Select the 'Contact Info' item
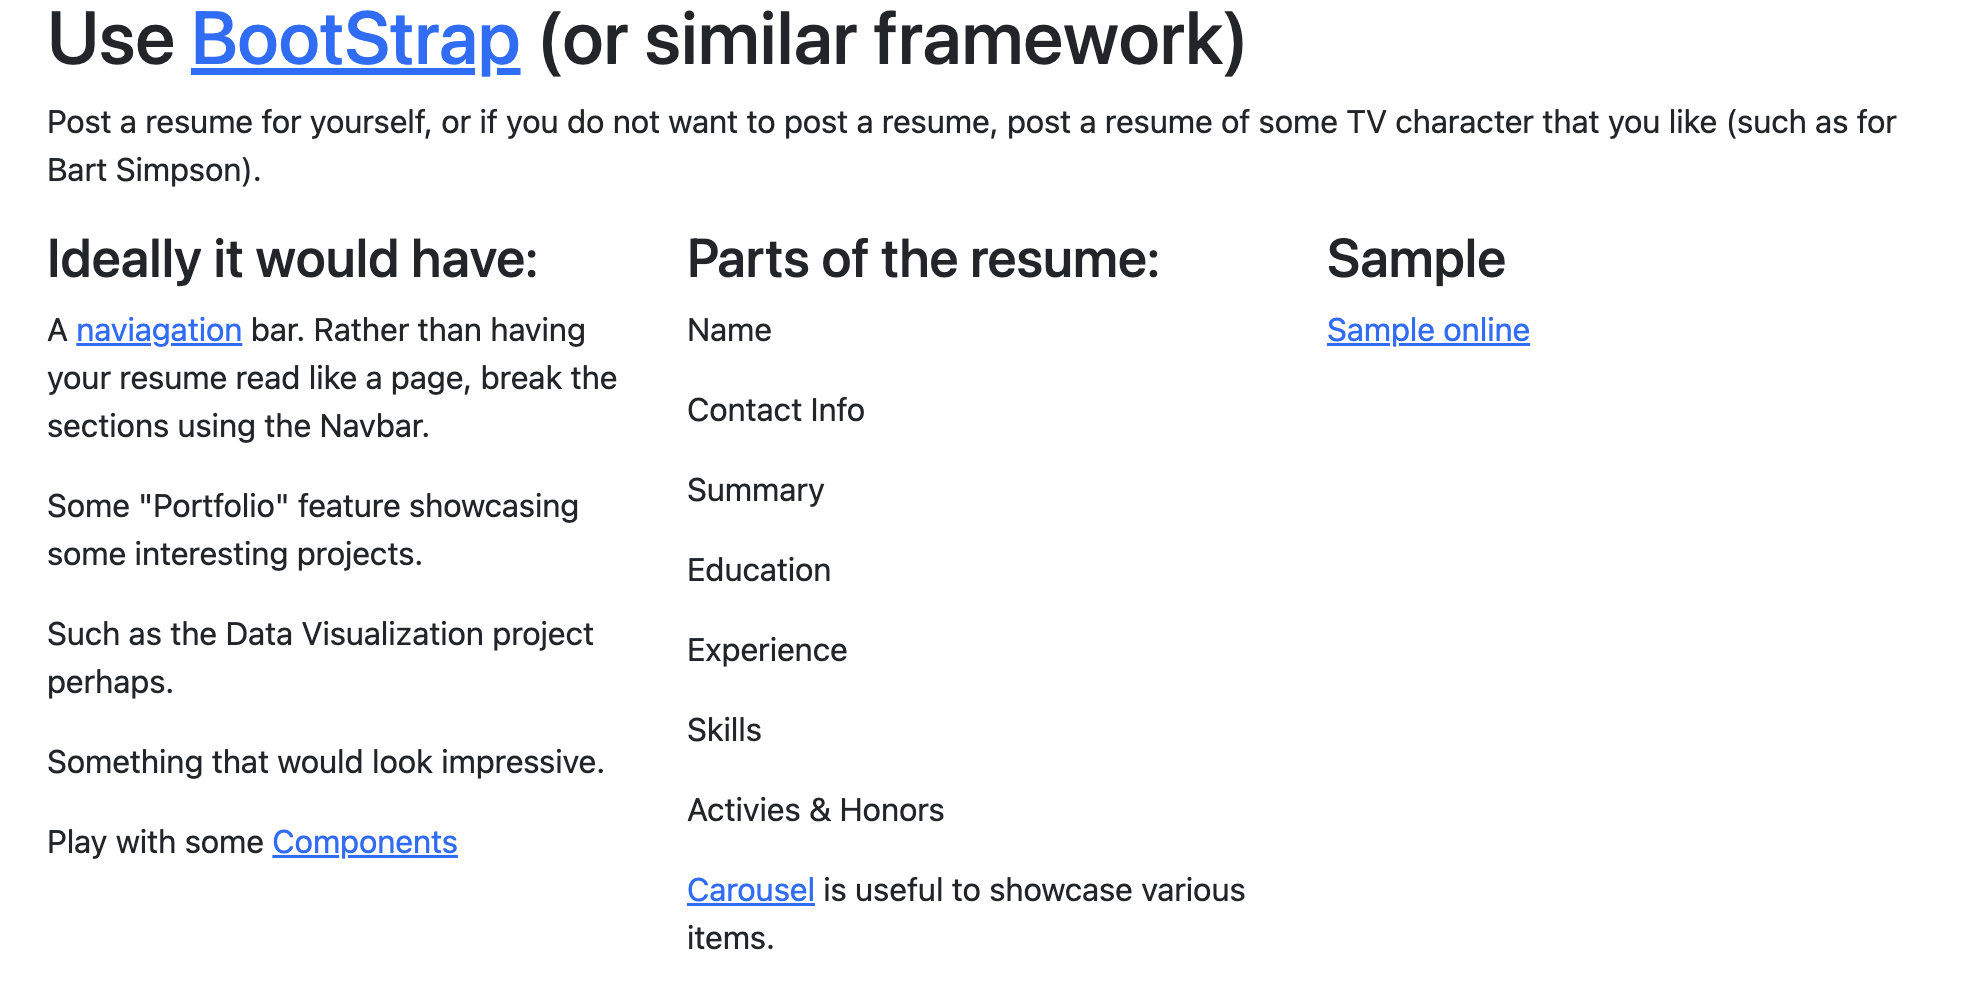This screenshot has height=998, width=1968. (775, 410)
